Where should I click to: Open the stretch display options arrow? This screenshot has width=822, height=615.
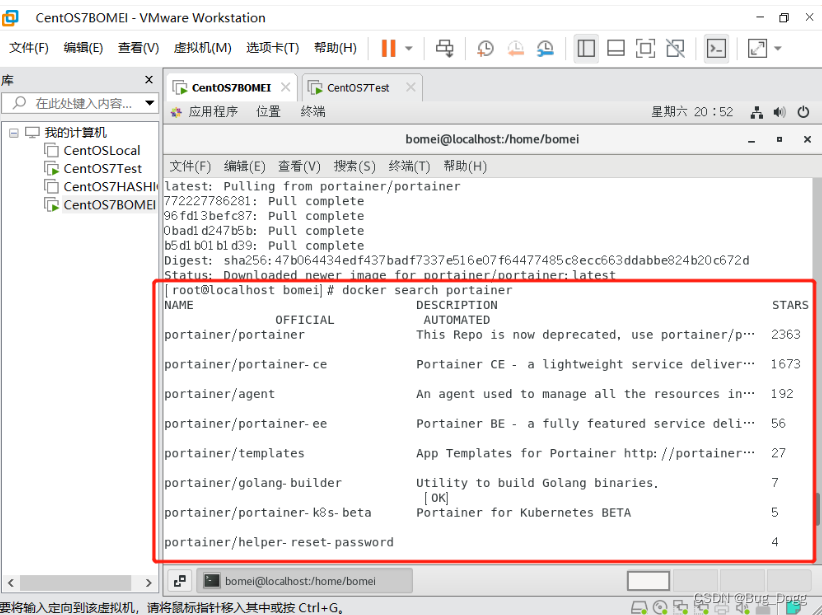pyautogui.click(x=778, y=49)
